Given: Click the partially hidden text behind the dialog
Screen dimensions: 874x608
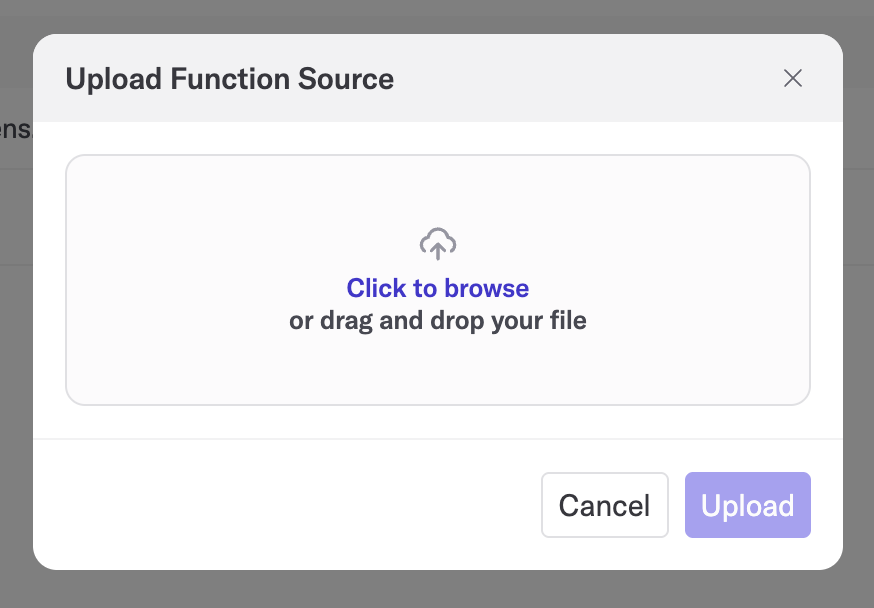Looking at the screenshot, I should tap(16, 129).
